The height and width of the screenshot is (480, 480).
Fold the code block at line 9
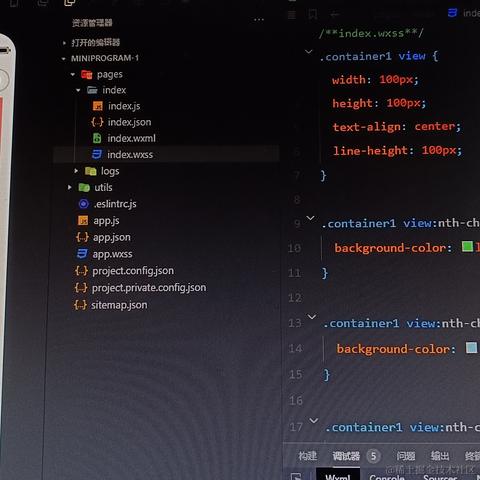coord(310,218)
